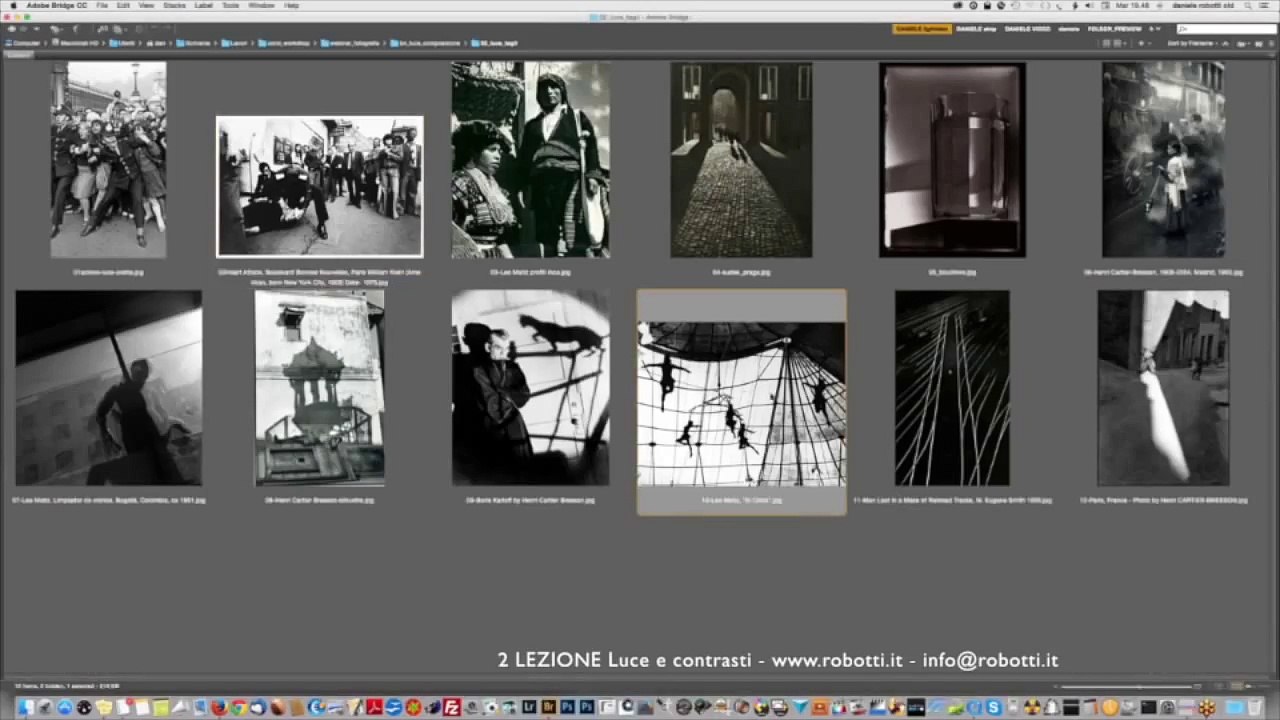1280x720 pixels.
Task: Click the webinar_fotografia folder in path bar
Action: (x=352, y=43)
